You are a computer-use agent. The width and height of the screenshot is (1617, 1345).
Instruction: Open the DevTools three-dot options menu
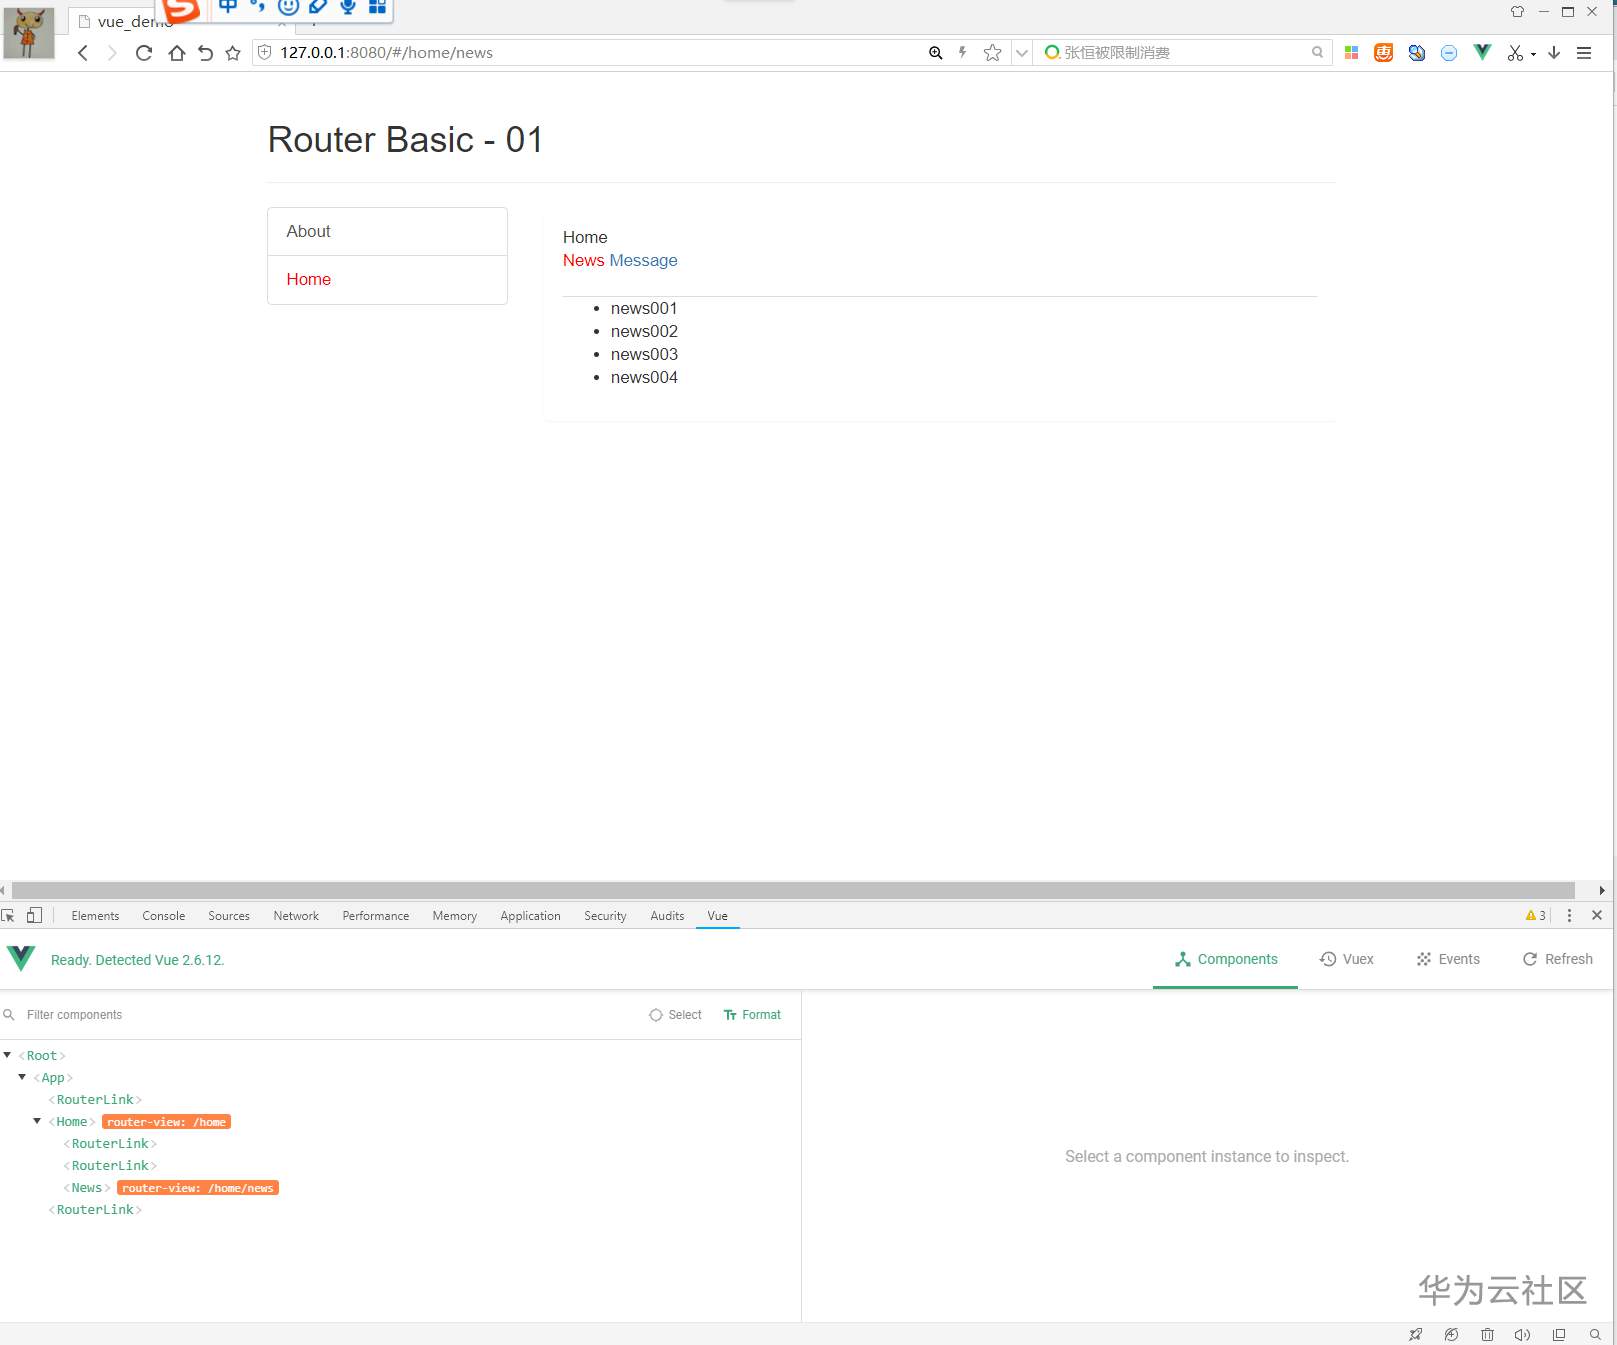point(1569,915)
